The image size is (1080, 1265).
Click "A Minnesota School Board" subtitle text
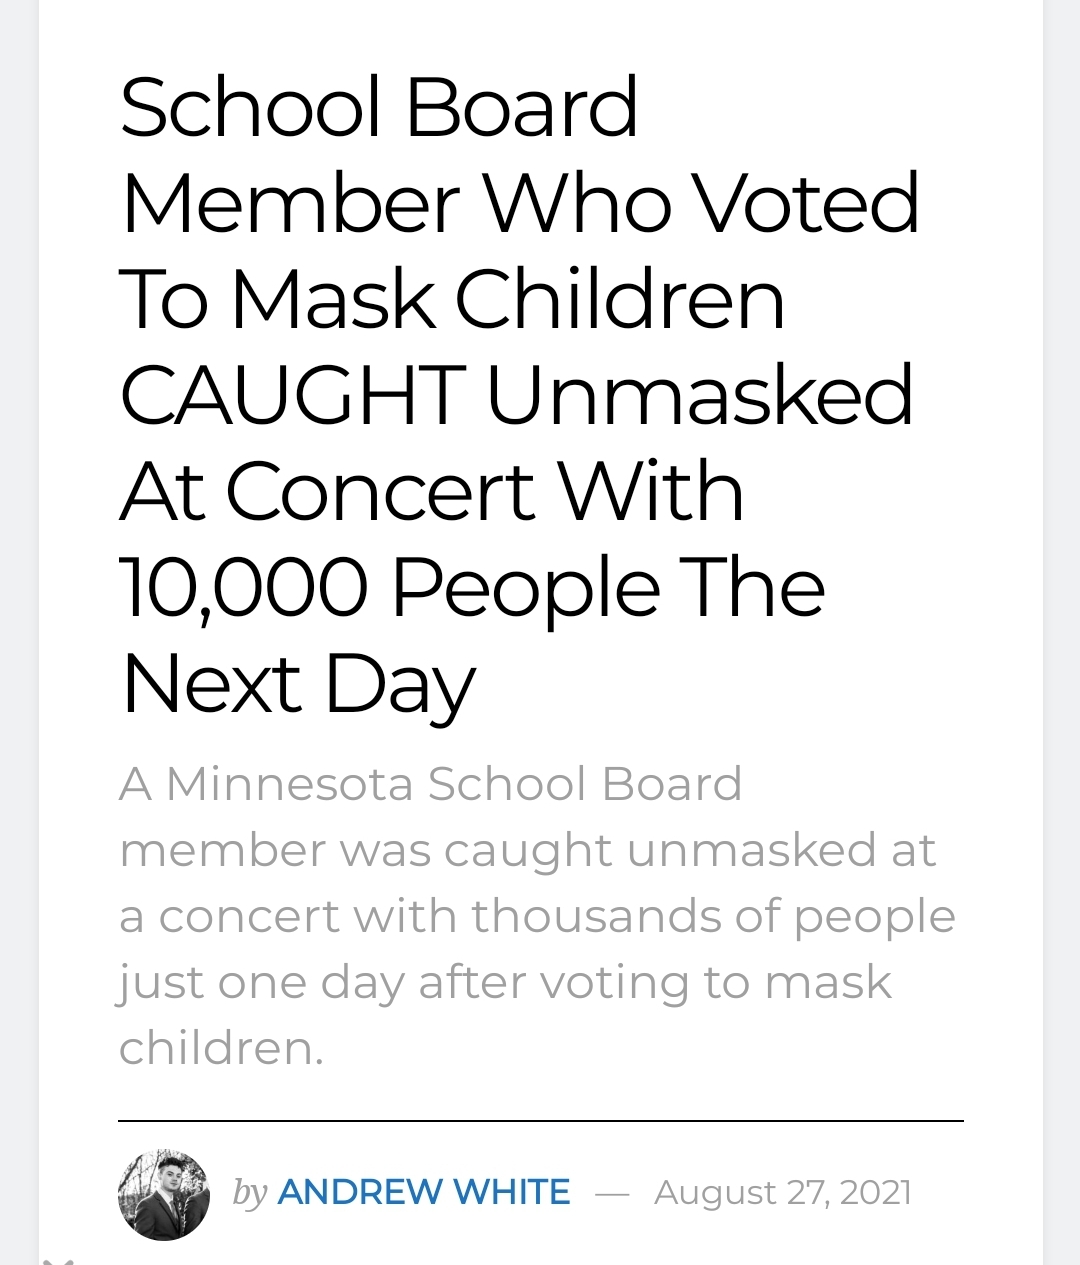pos(430,783)
